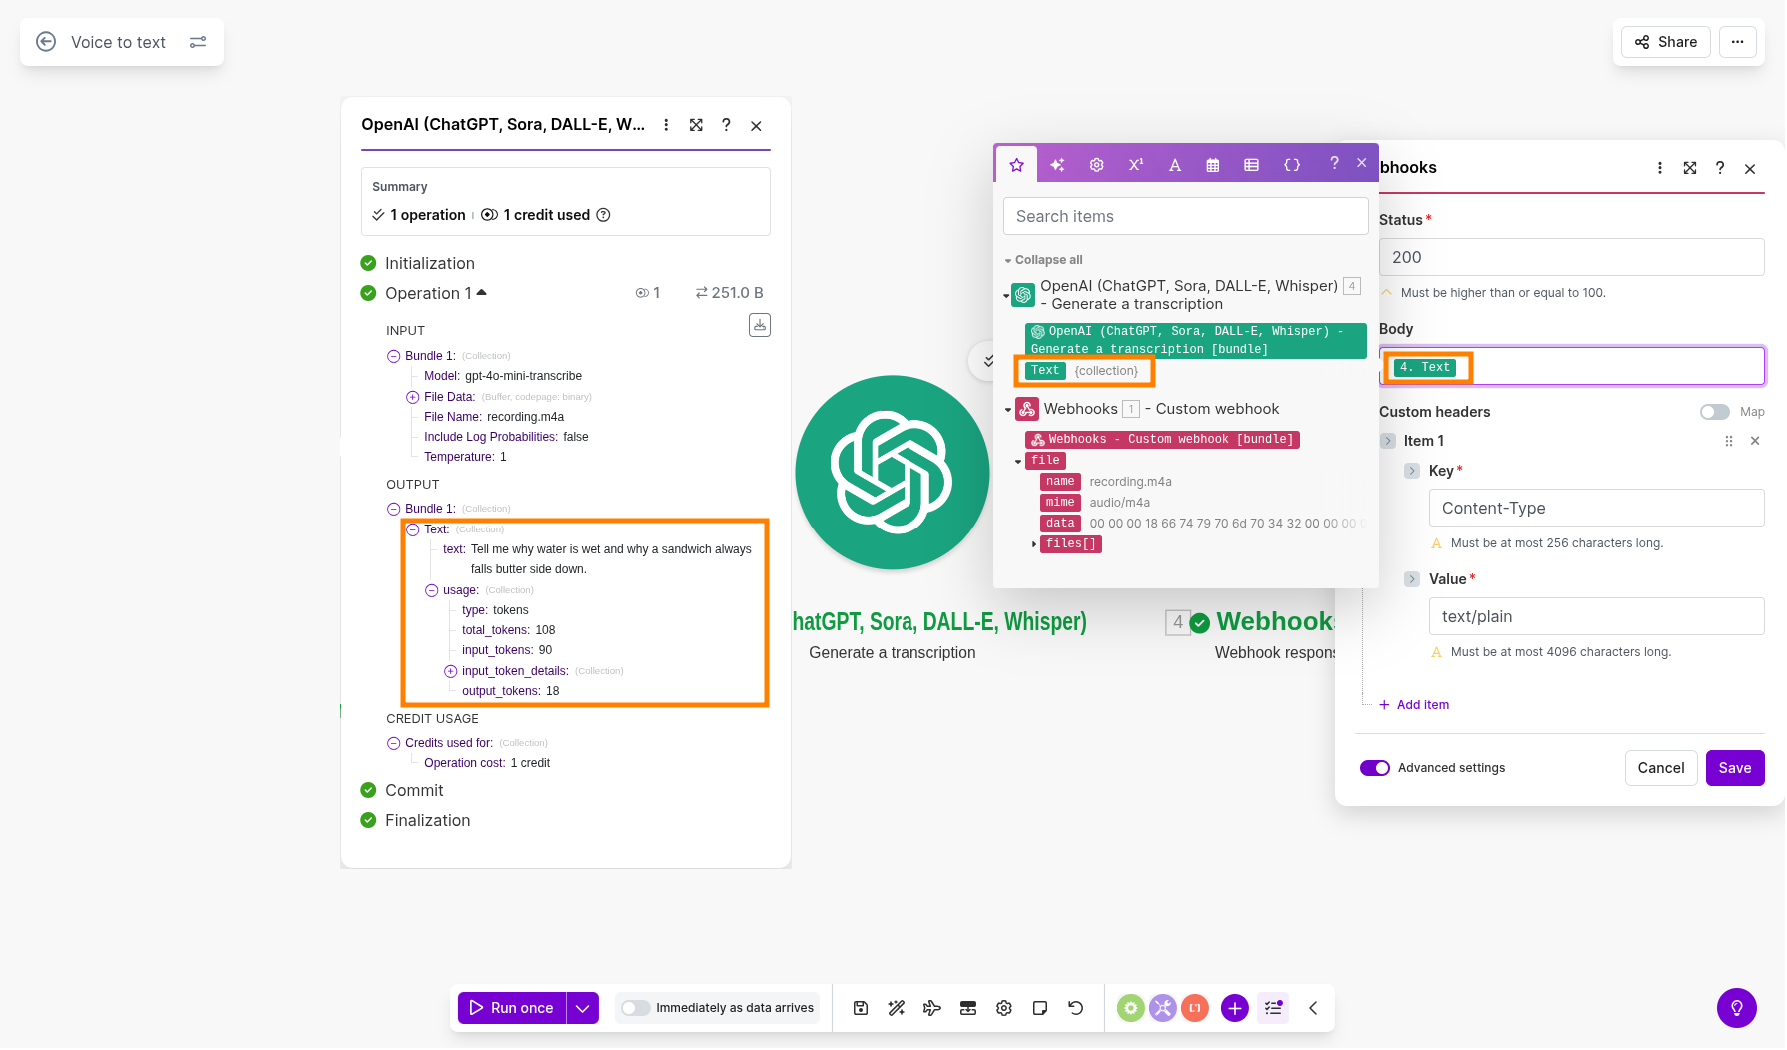Click the back arrow beside Voice to text
1787x1050 pixels.
(46, 42)
